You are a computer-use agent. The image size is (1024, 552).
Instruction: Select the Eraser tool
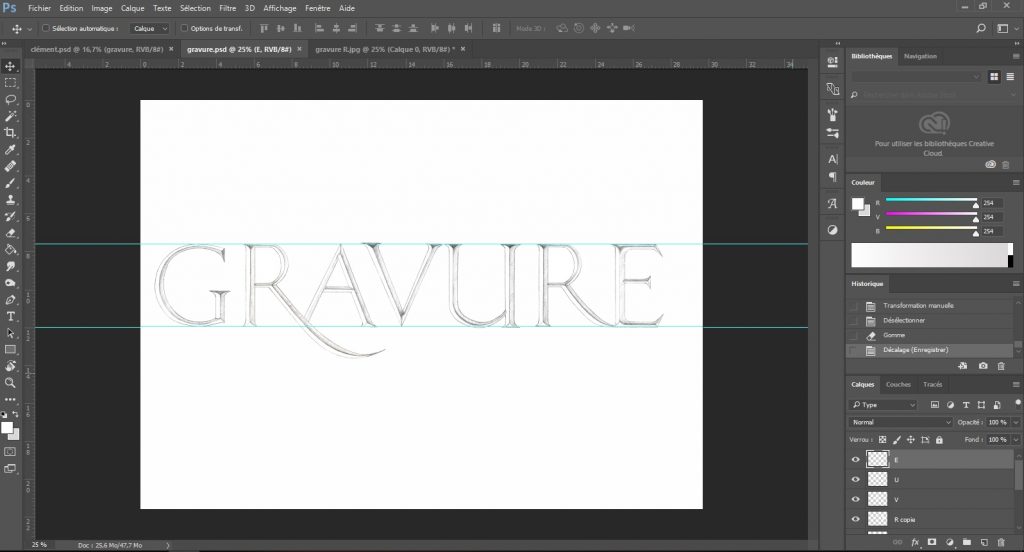coord(10,233)
